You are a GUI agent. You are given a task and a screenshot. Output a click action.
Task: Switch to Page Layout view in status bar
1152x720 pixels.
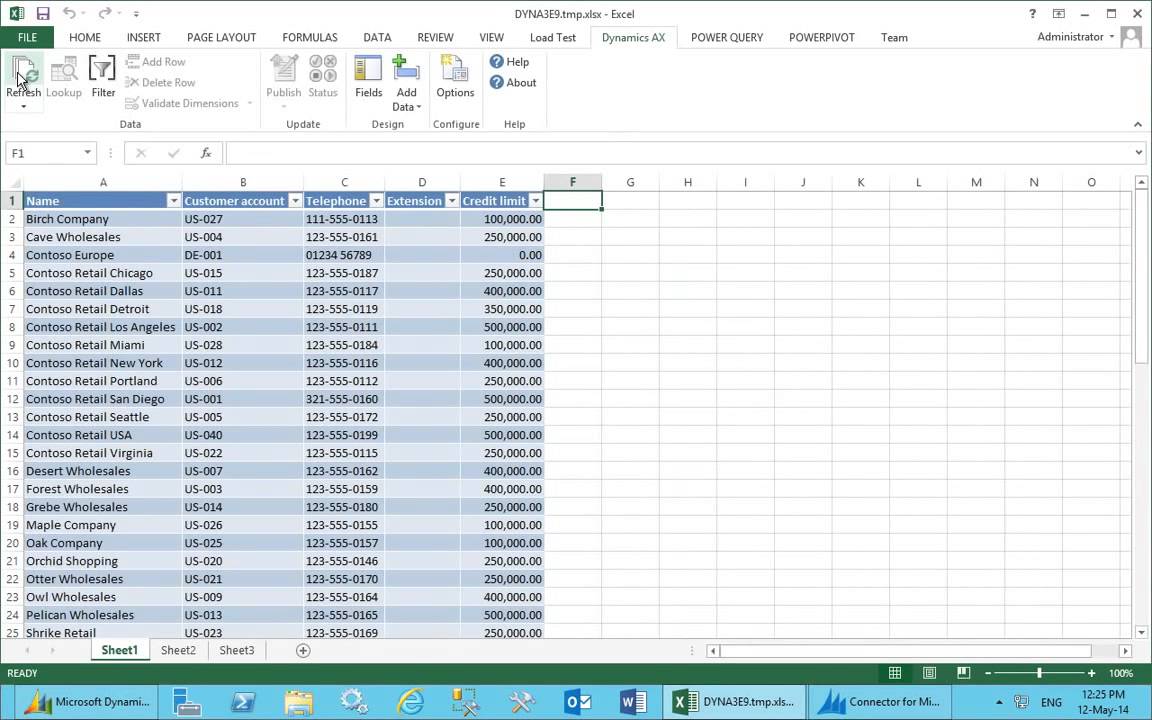click(929, 673)
